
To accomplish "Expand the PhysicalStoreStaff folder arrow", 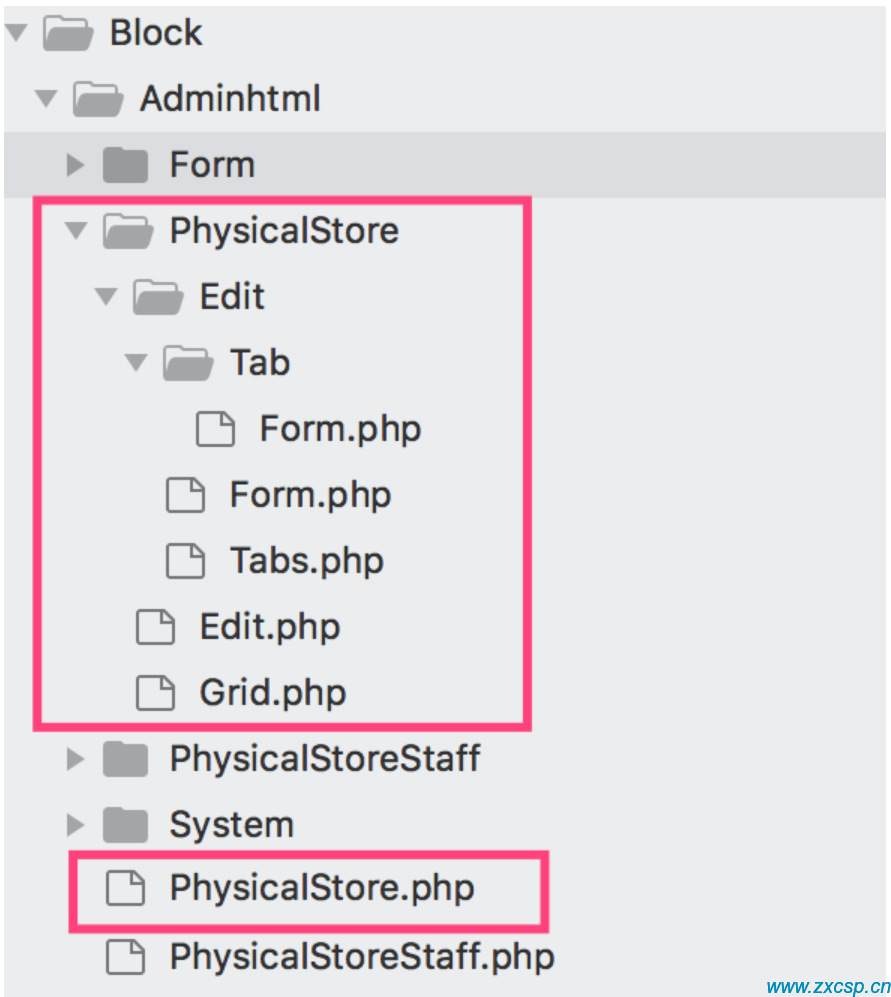I will (x=76, y=759).
